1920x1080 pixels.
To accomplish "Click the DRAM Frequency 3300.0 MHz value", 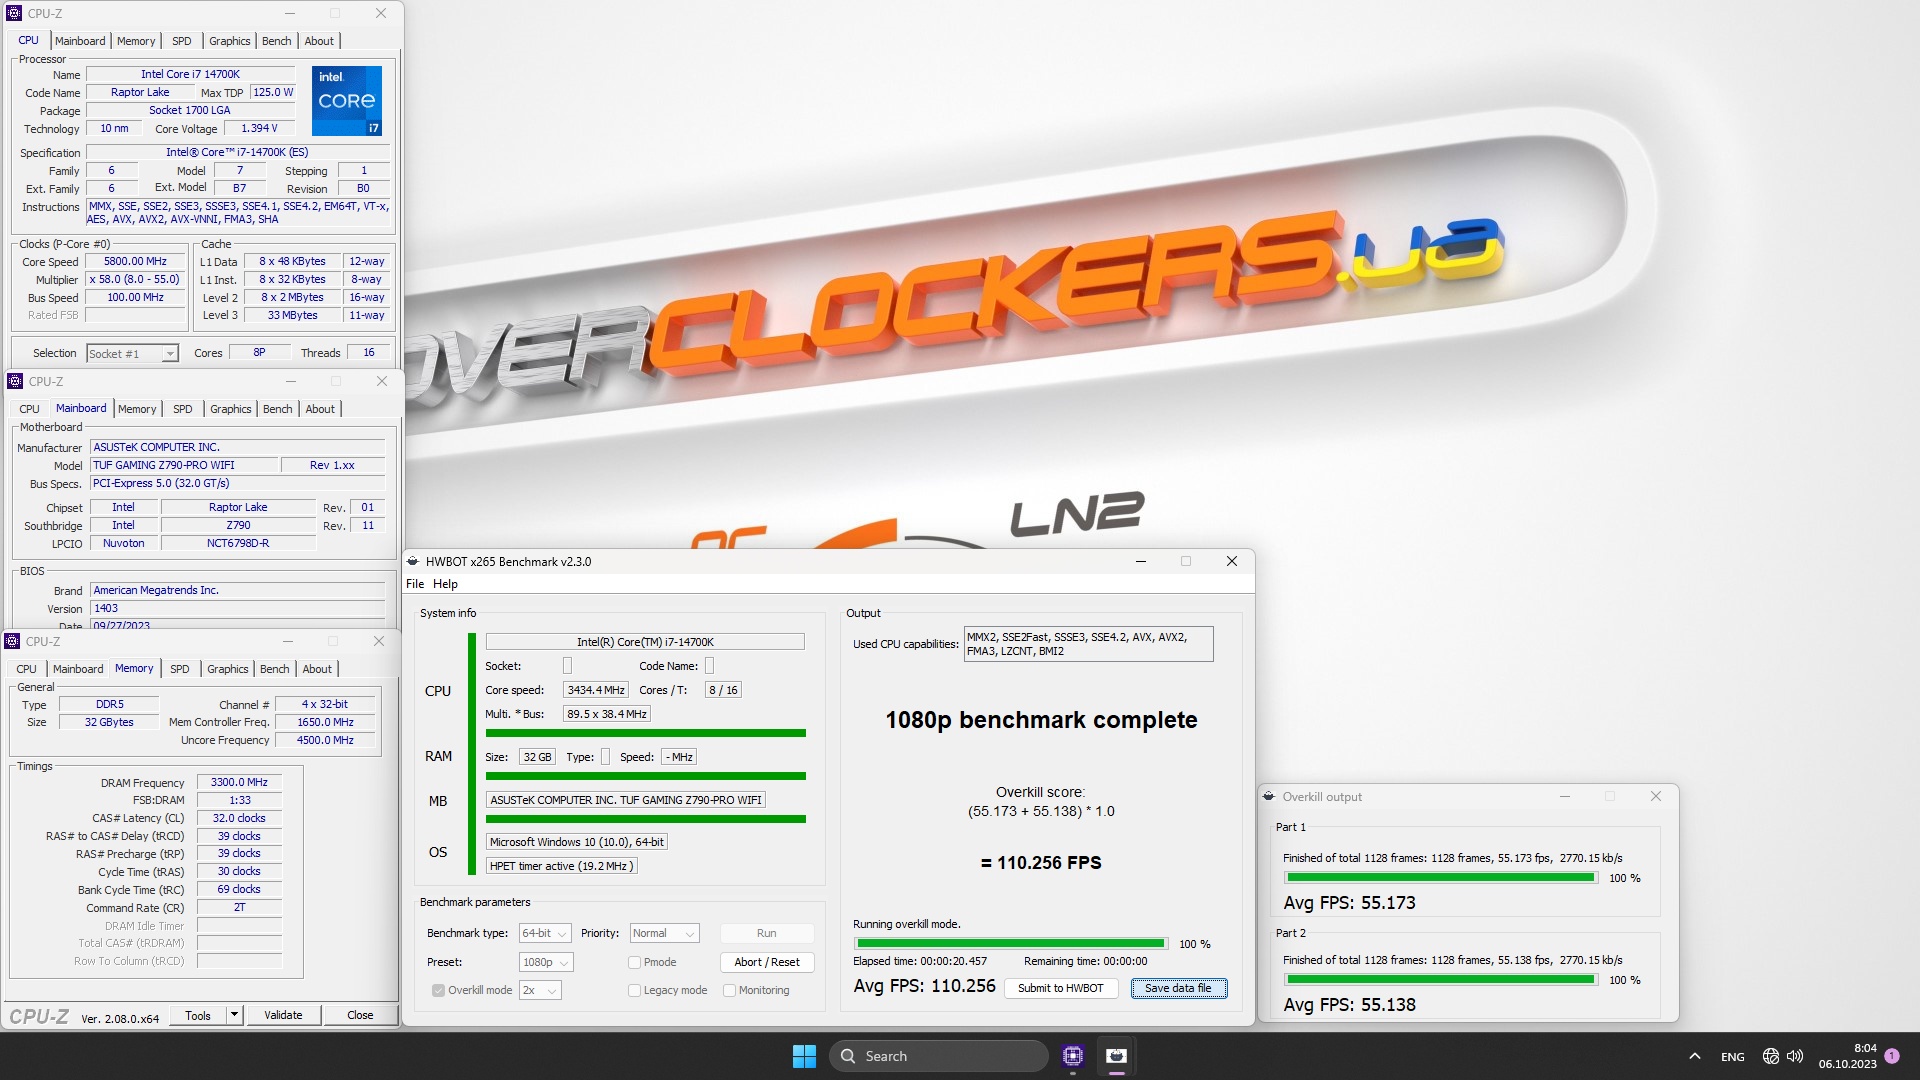I will click(239, 782).
